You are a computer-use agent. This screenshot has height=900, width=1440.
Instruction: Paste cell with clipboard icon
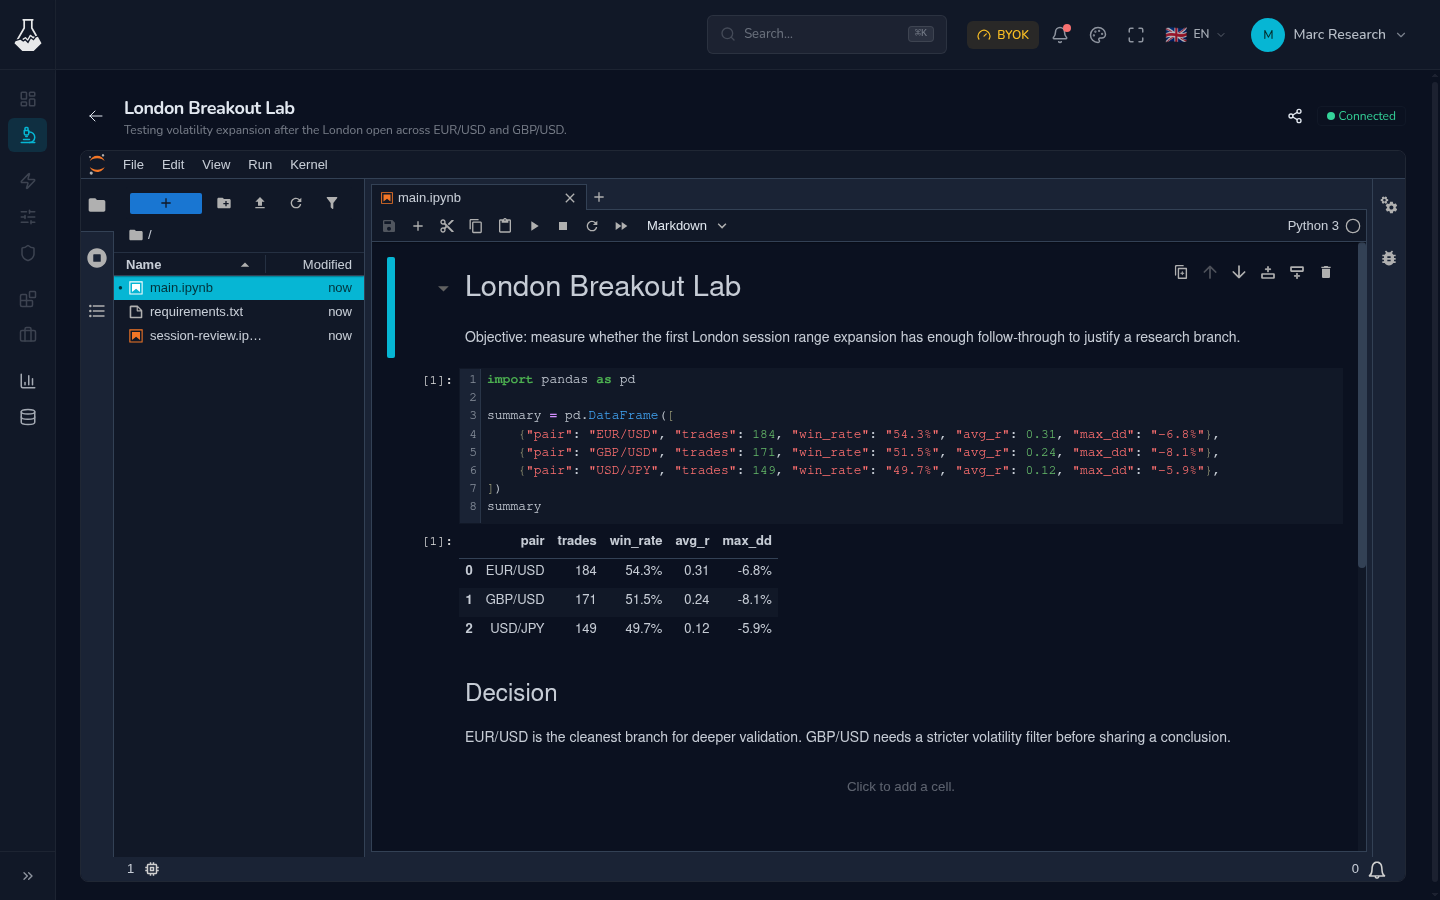[x=505, y=226]
